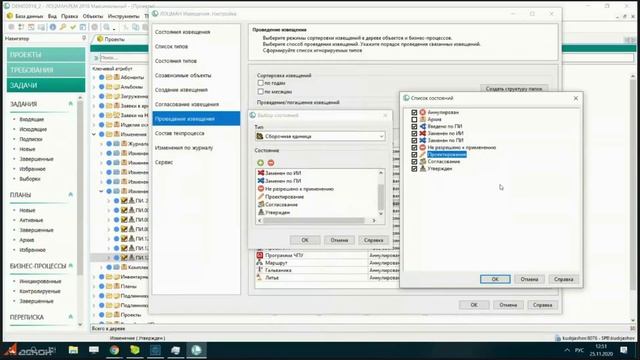Click the Литье row icon
This screenshot has width=640, height=360.
pyautogui.click(x=260, y=277)
